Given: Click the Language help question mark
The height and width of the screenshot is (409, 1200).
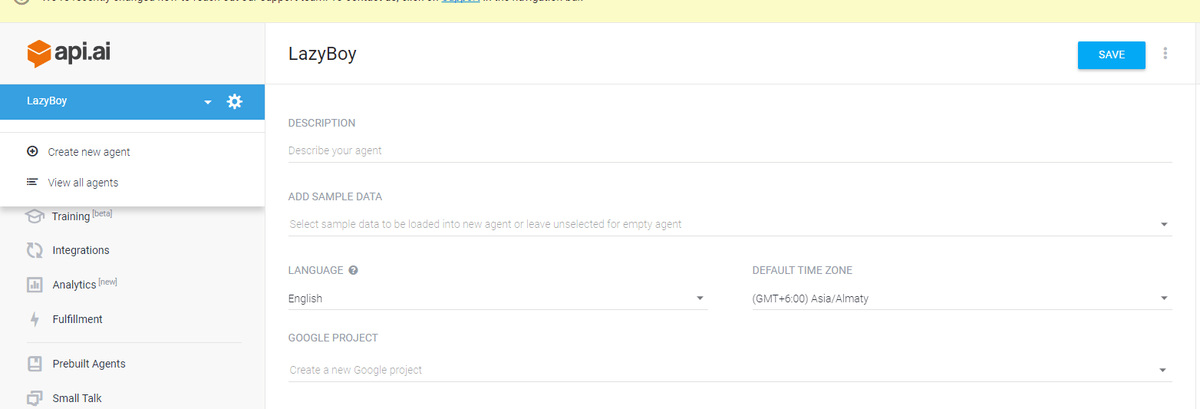Looking at the screenshot, I should (x=354, y=270).
